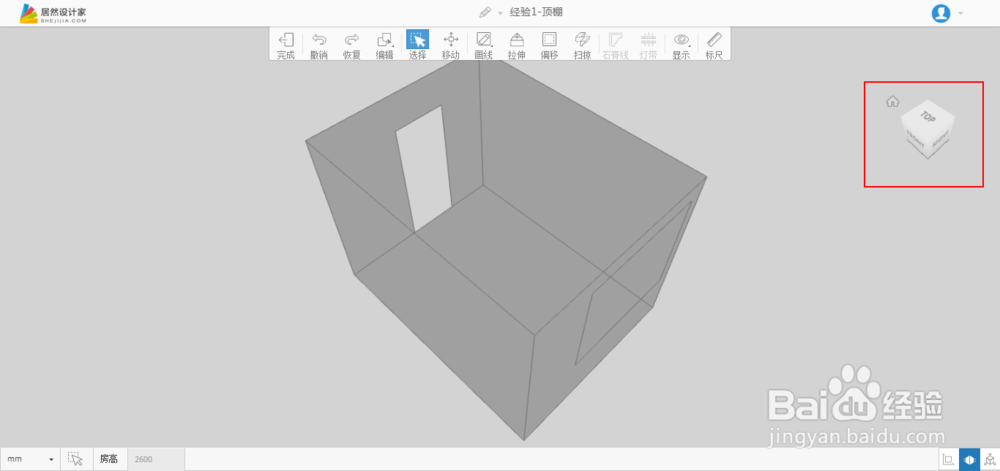Open the 编辑 (edit) tool
This screenshot has width=1000, height=471.
[x=385, y=45]
